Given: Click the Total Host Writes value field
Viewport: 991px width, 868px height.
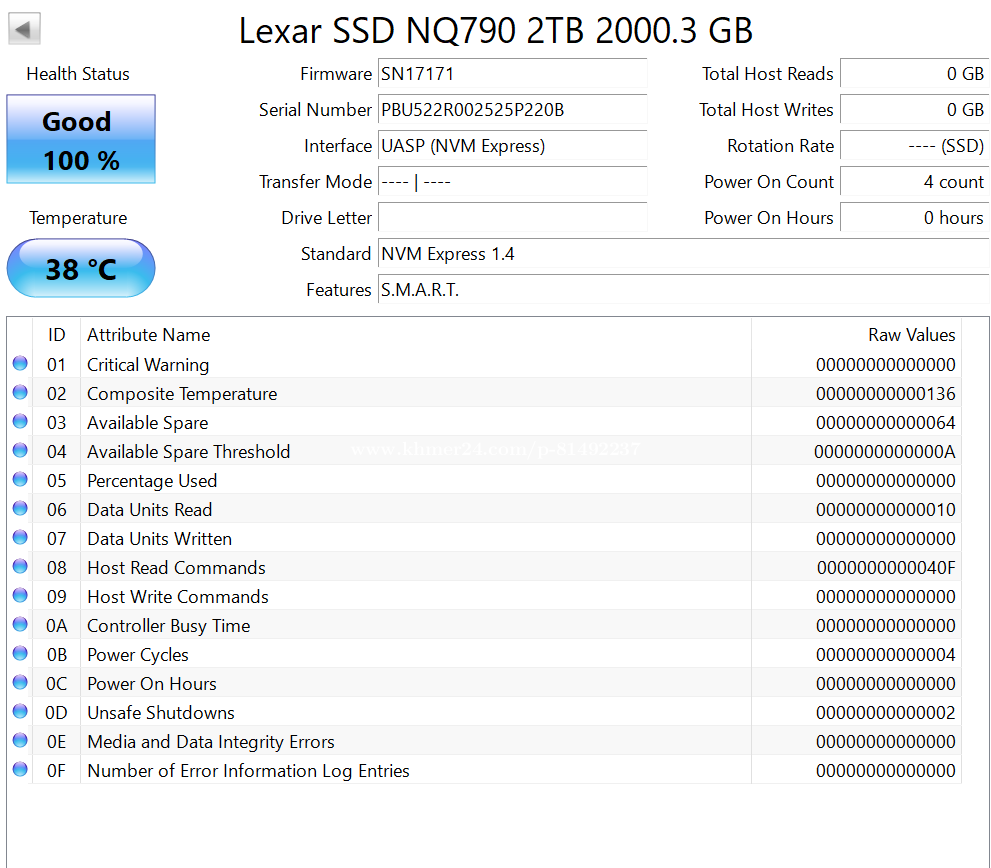Looking at the screenshot, I should pyautogui.click(x=915, y=110).
